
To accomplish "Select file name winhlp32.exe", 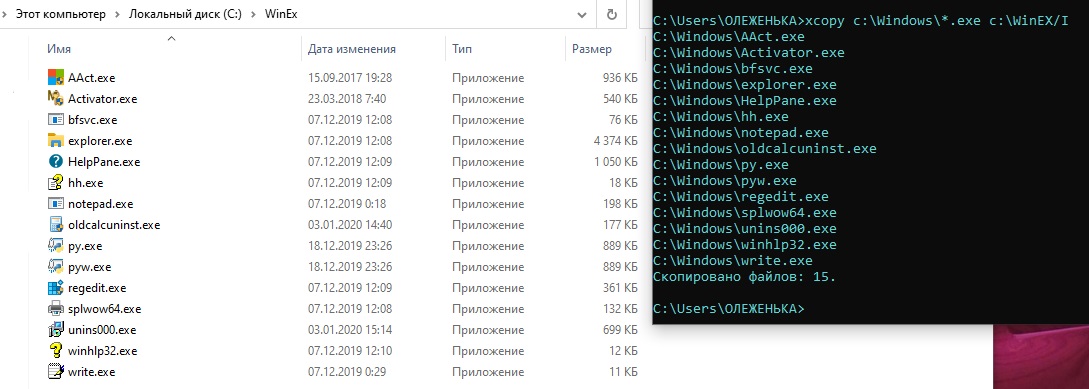I will coord(103,351).
